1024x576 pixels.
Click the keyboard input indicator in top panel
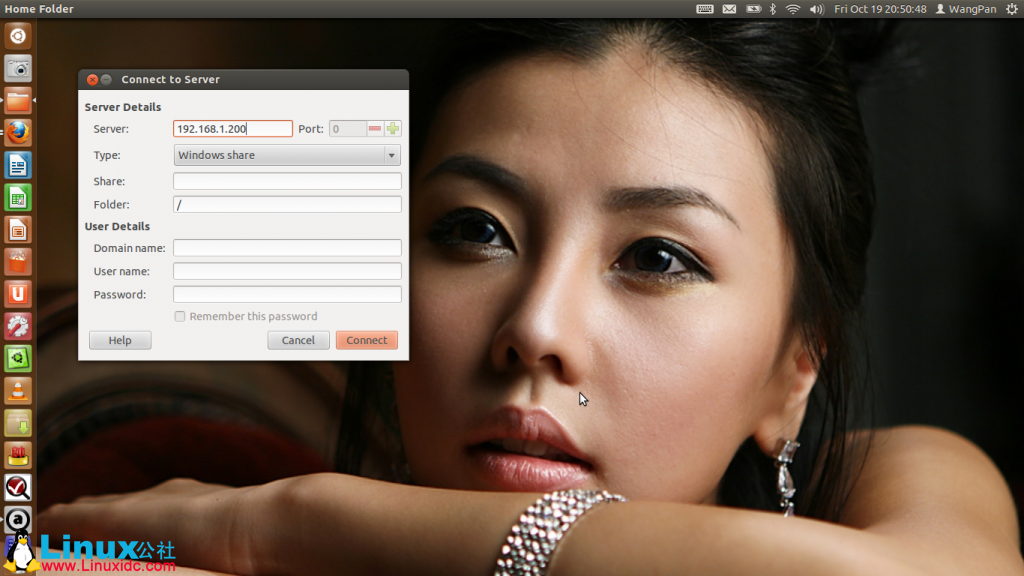click(x=705, y=9)
